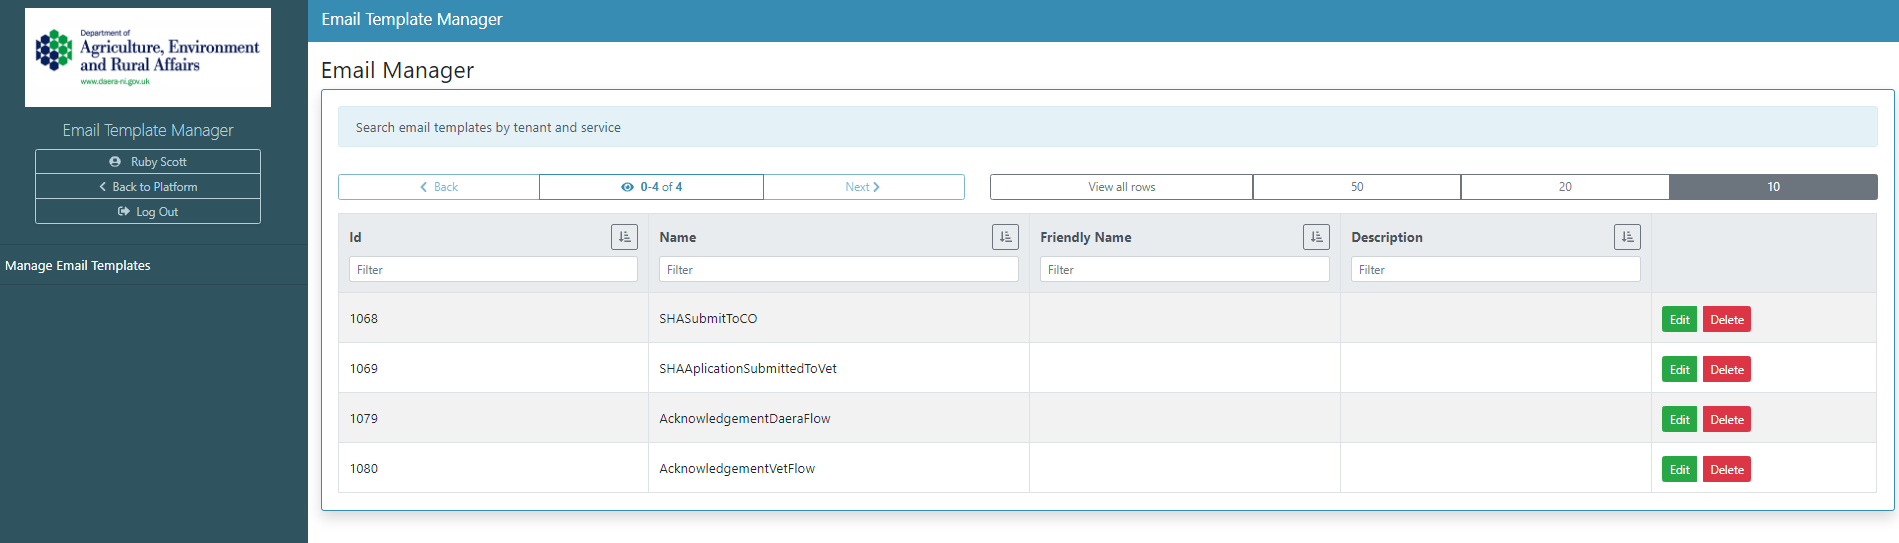Click the DAERA department logo
This screenshot has width=1899, height=543.
pyautogui.click(x=148, y=58)
